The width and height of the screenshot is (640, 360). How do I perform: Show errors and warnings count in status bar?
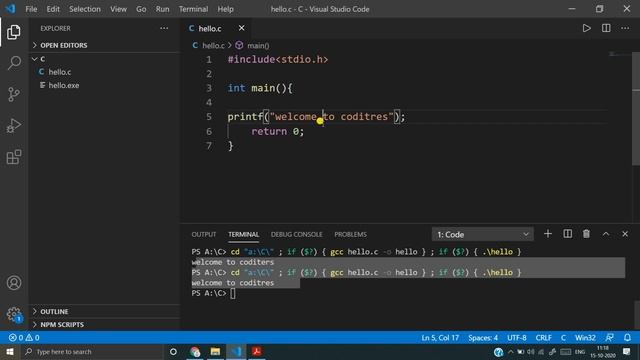coord(24,338)
